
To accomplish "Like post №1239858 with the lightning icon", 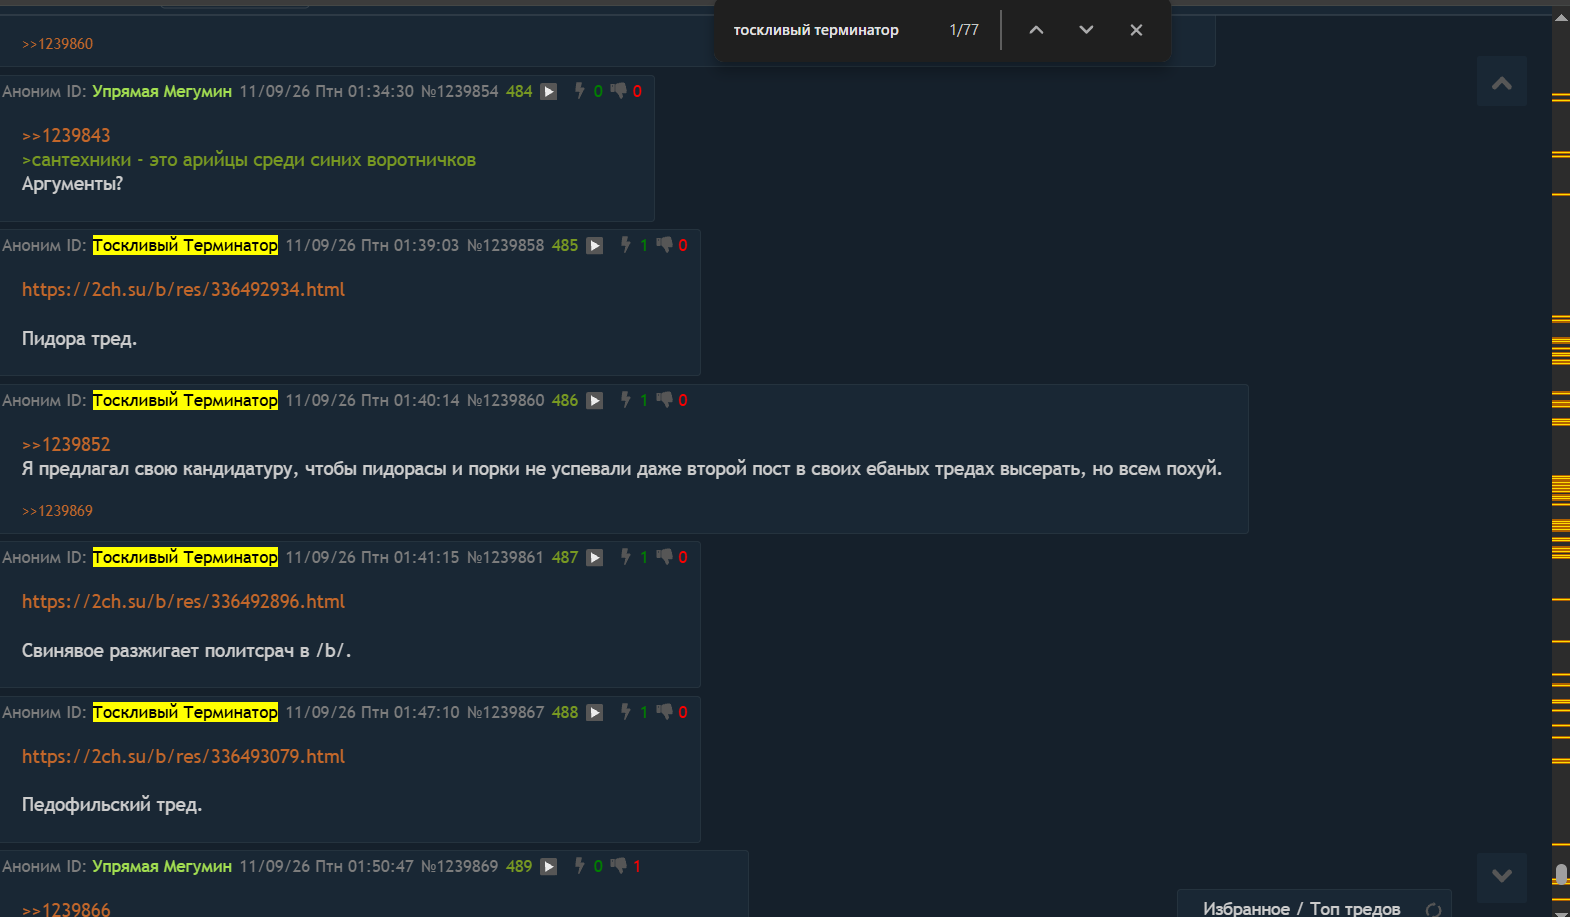I will click(x=625, y=245).
